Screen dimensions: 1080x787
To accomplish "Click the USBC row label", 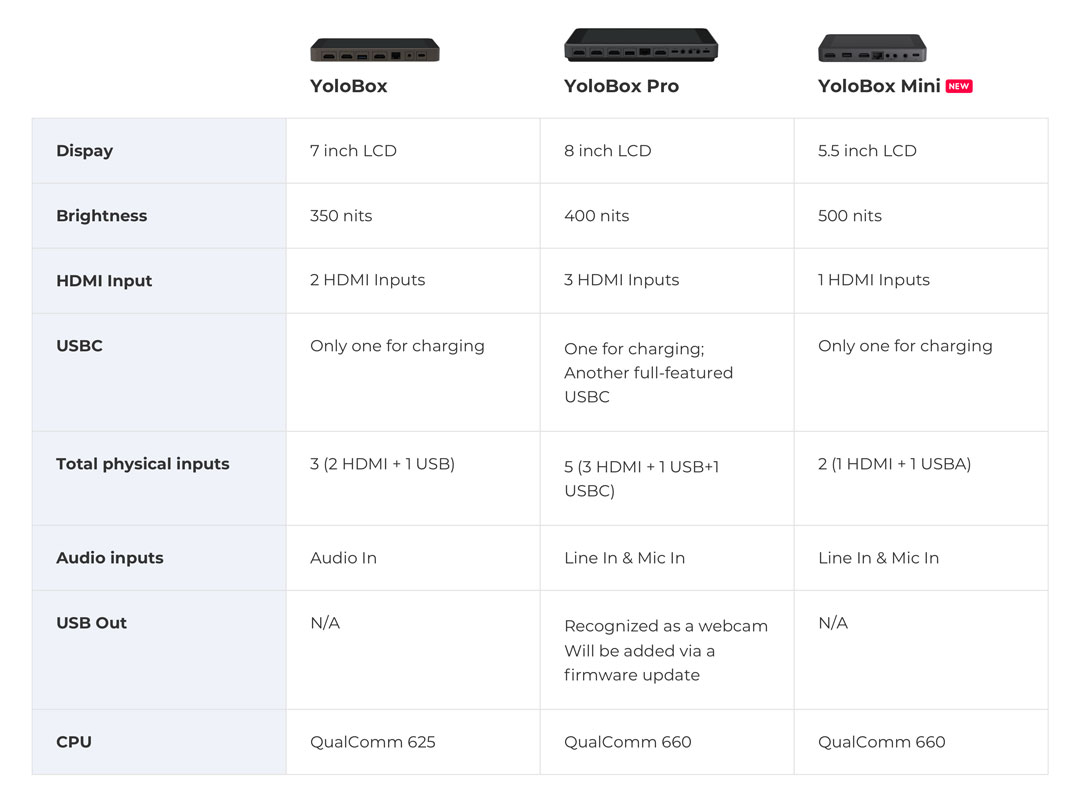I will click(x=79, y=346).
